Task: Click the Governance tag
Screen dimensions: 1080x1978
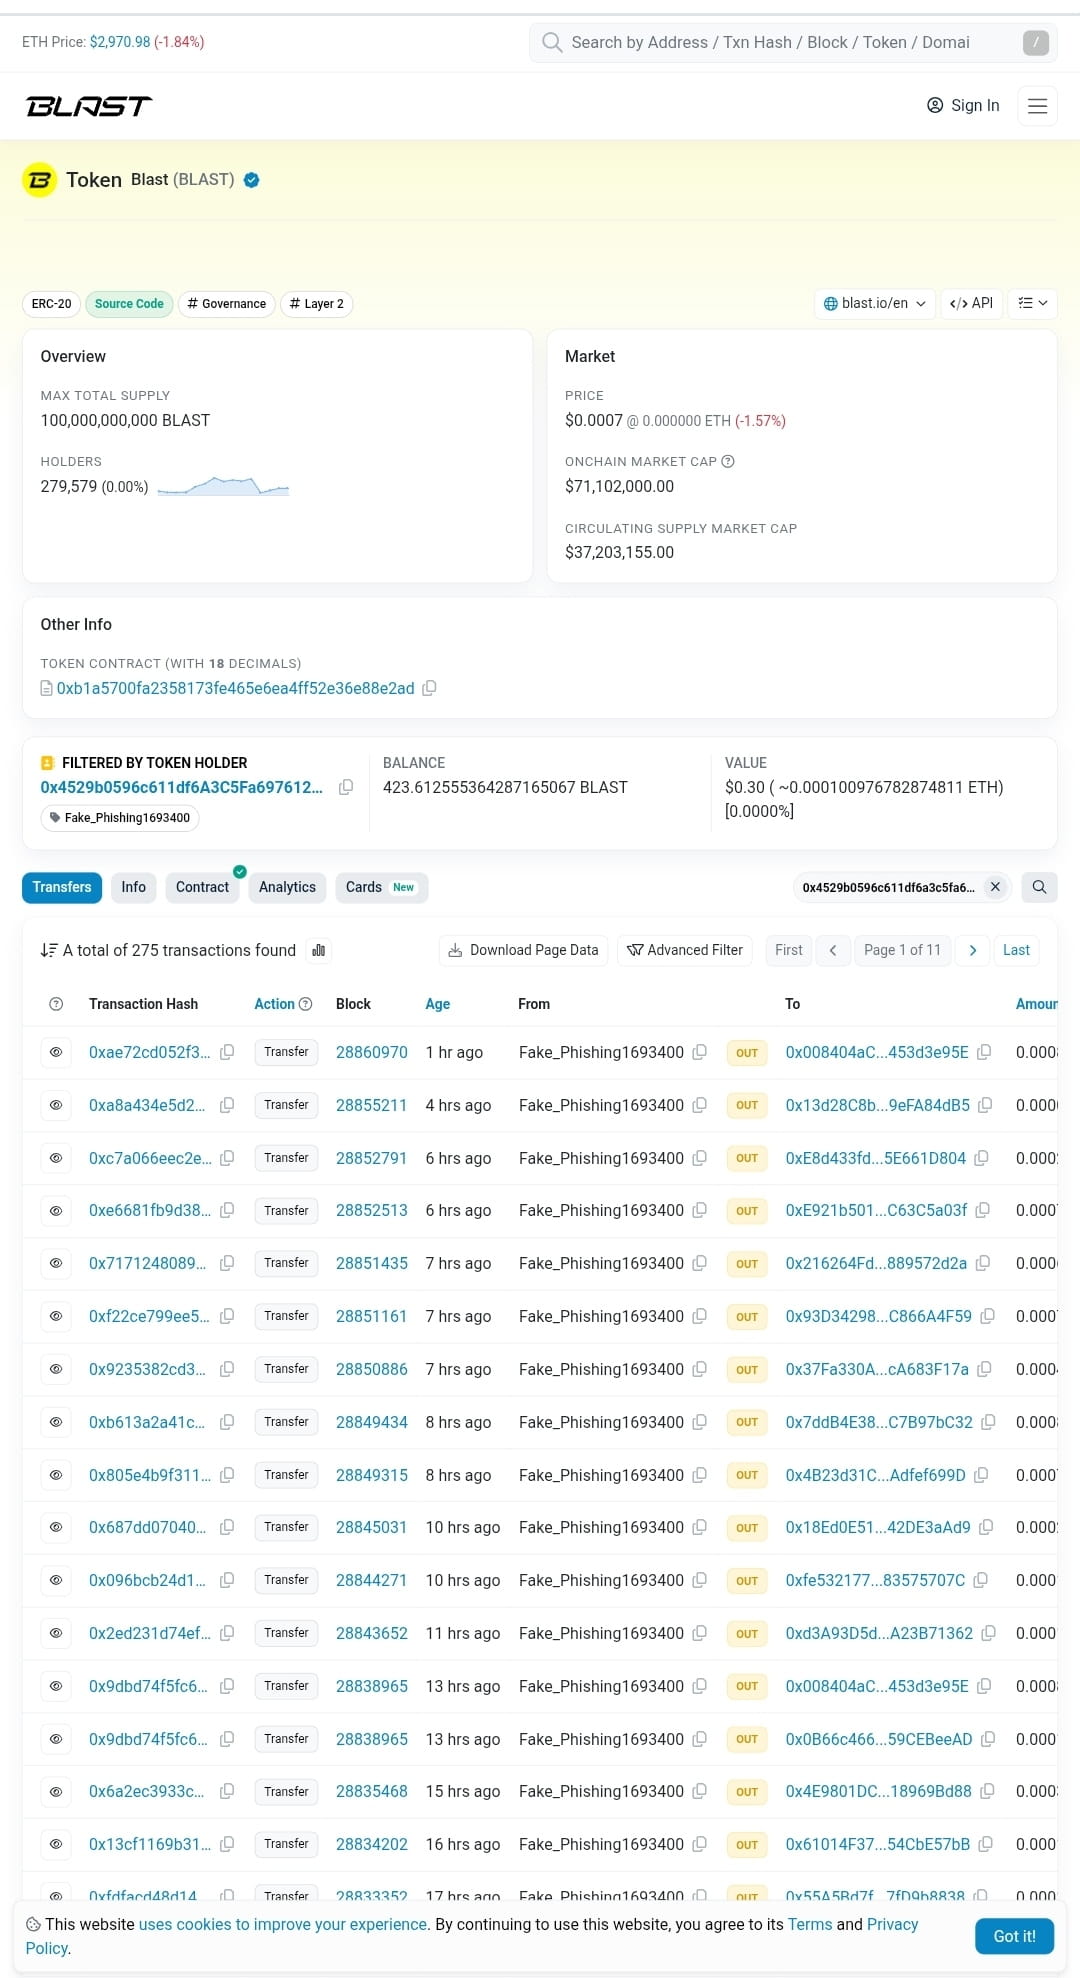Action: pos(227,304)
